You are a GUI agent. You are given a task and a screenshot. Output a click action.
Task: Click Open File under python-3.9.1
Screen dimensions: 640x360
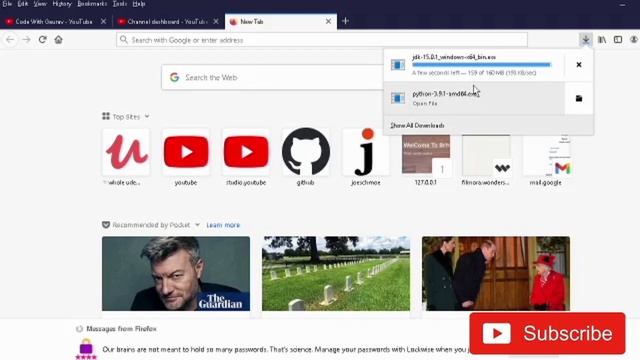425,104
